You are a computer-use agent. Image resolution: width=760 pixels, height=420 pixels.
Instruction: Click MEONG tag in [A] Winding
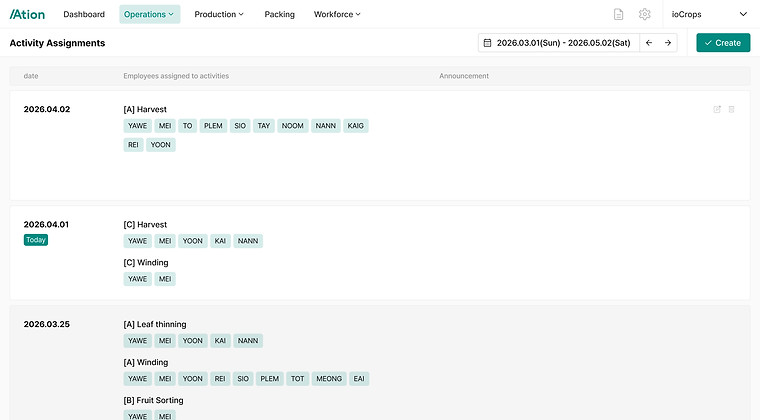329,379
